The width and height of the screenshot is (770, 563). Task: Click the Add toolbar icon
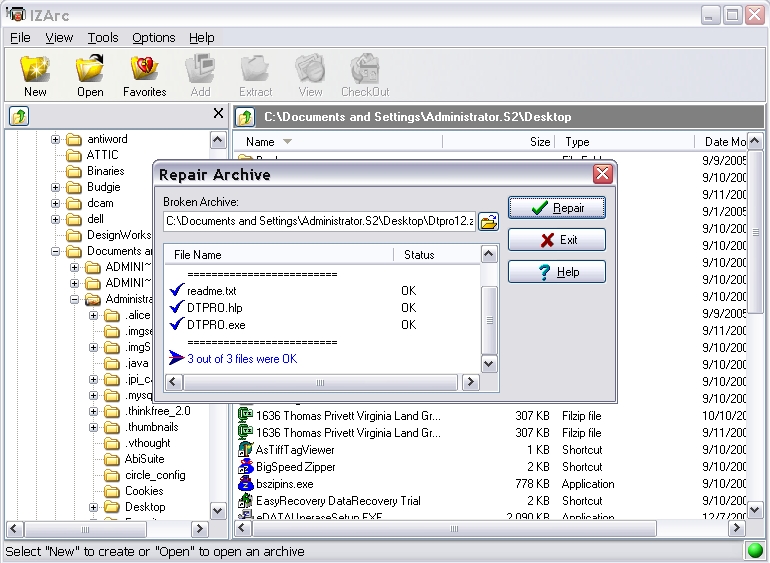200,69
